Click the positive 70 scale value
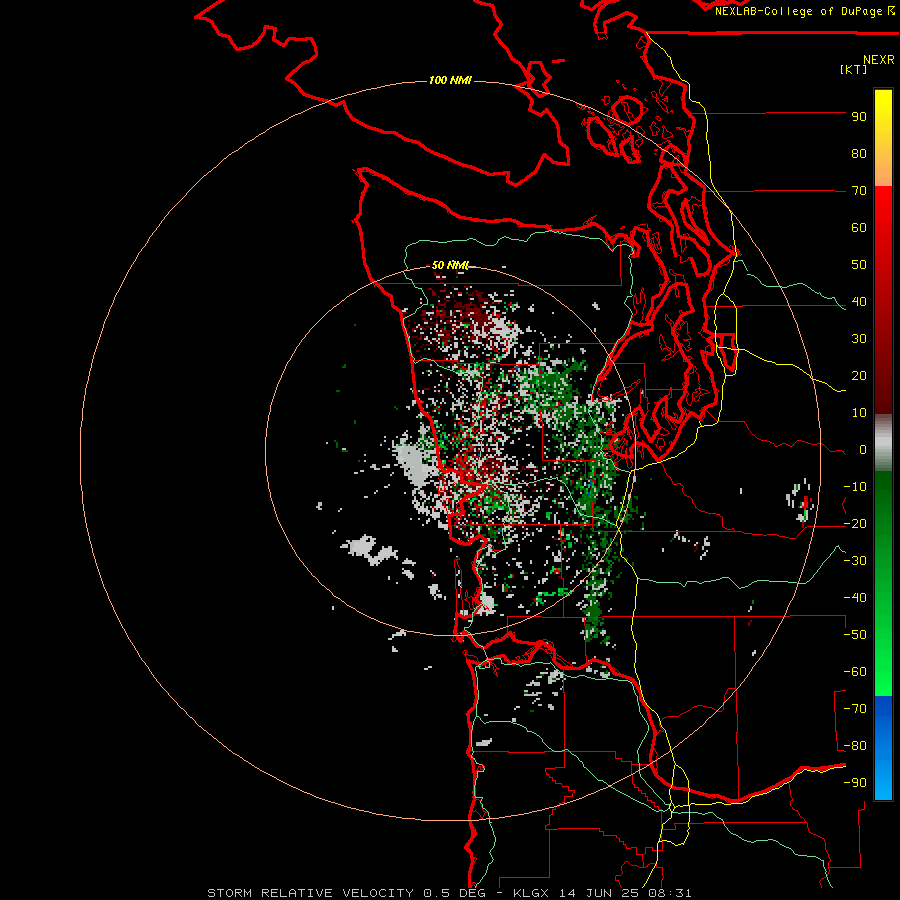Viewport: 900px width, 900px height. point(859,191)
